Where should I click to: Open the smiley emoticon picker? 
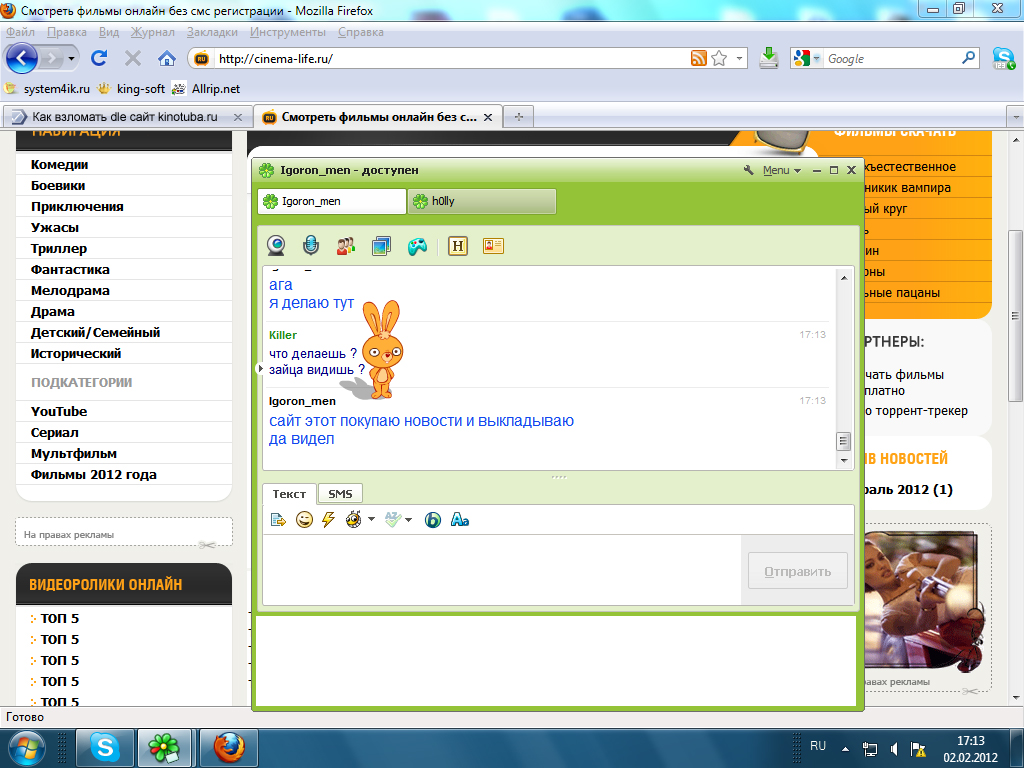304,520
